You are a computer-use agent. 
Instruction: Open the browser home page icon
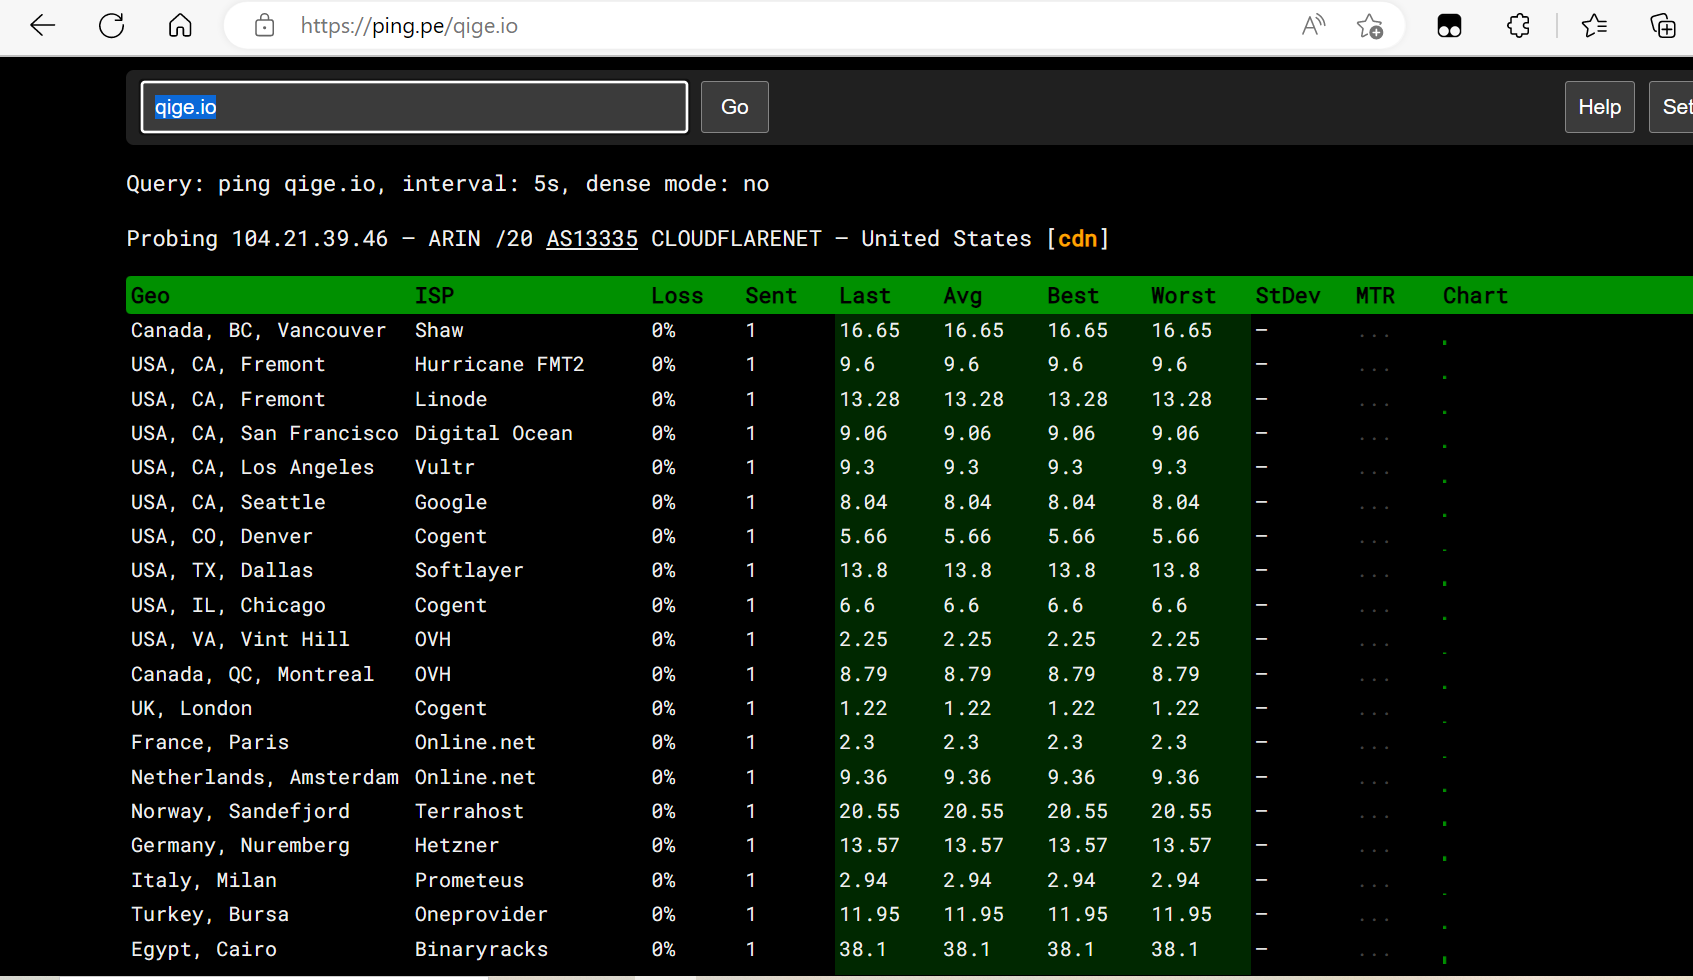coord(180,26)
